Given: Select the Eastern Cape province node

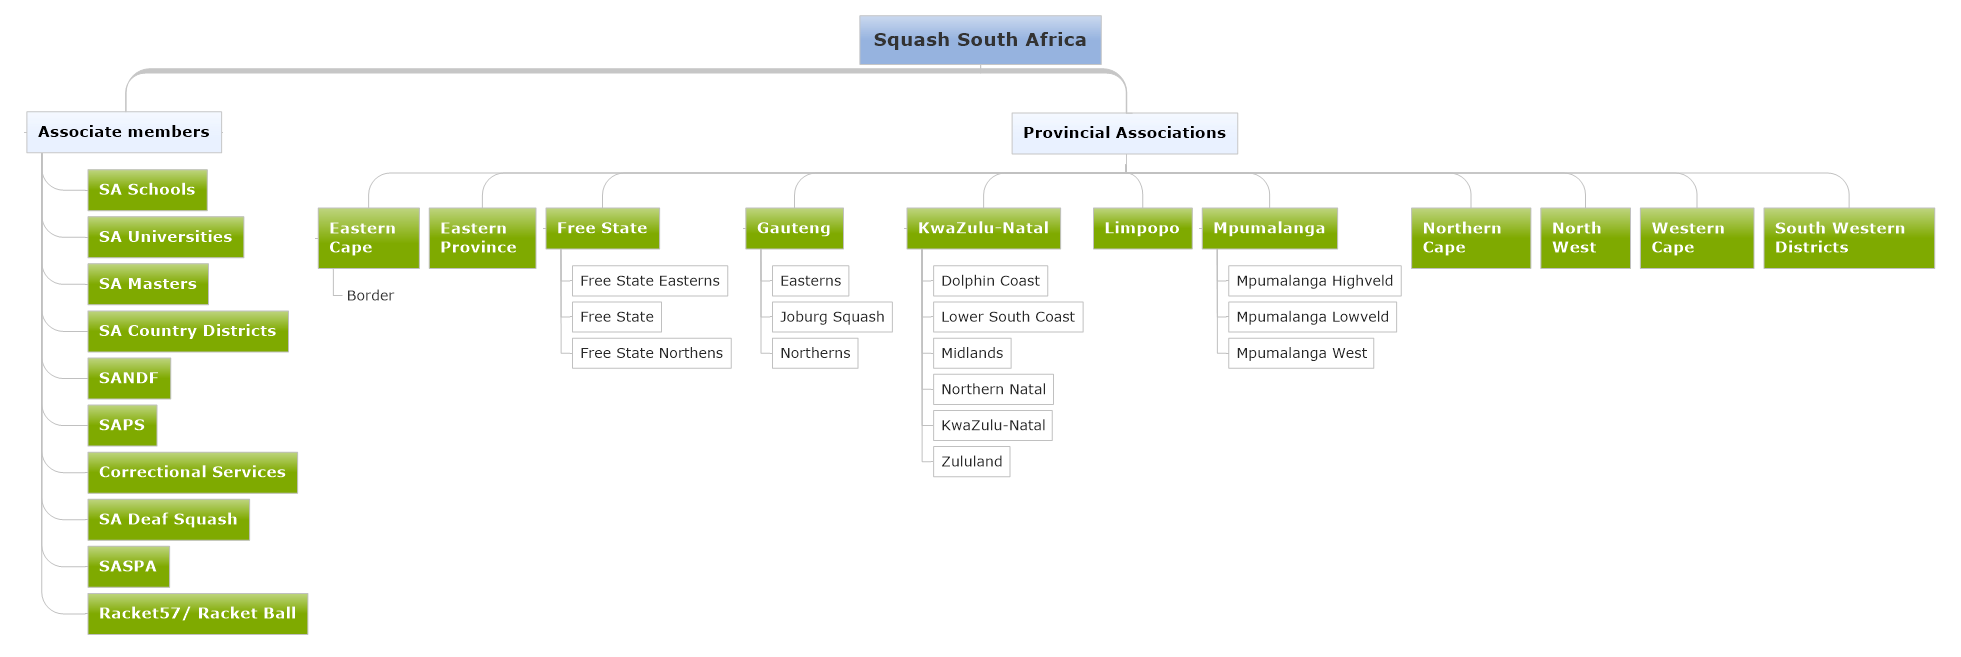Looking at the screenshot, I should (368, 238).
